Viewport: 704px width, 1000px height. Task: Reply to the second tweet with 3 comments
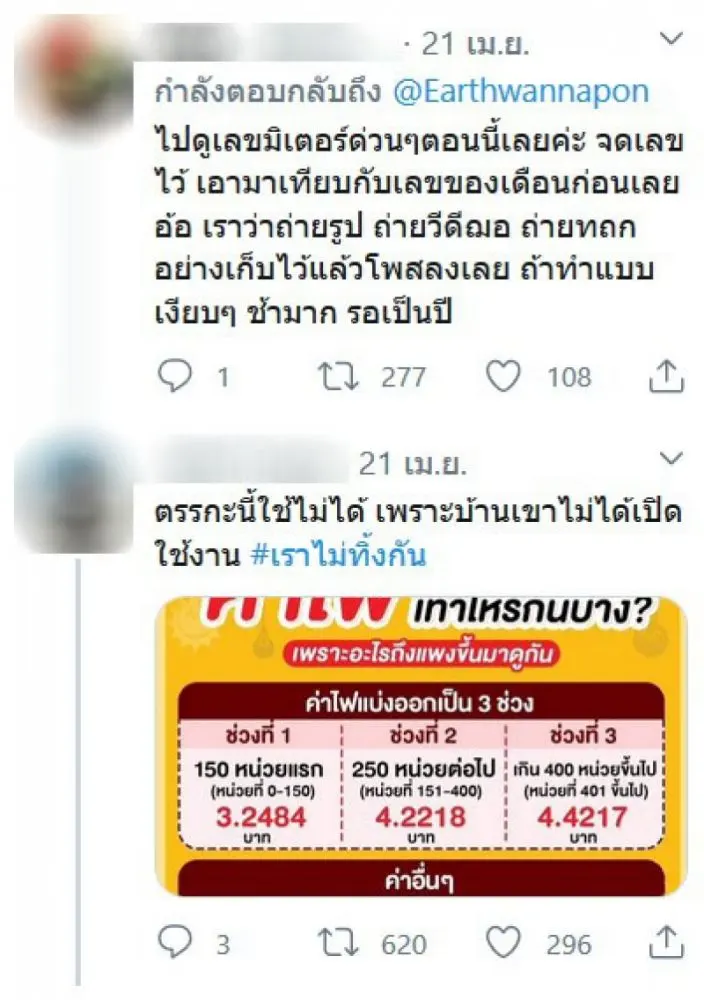174,942
